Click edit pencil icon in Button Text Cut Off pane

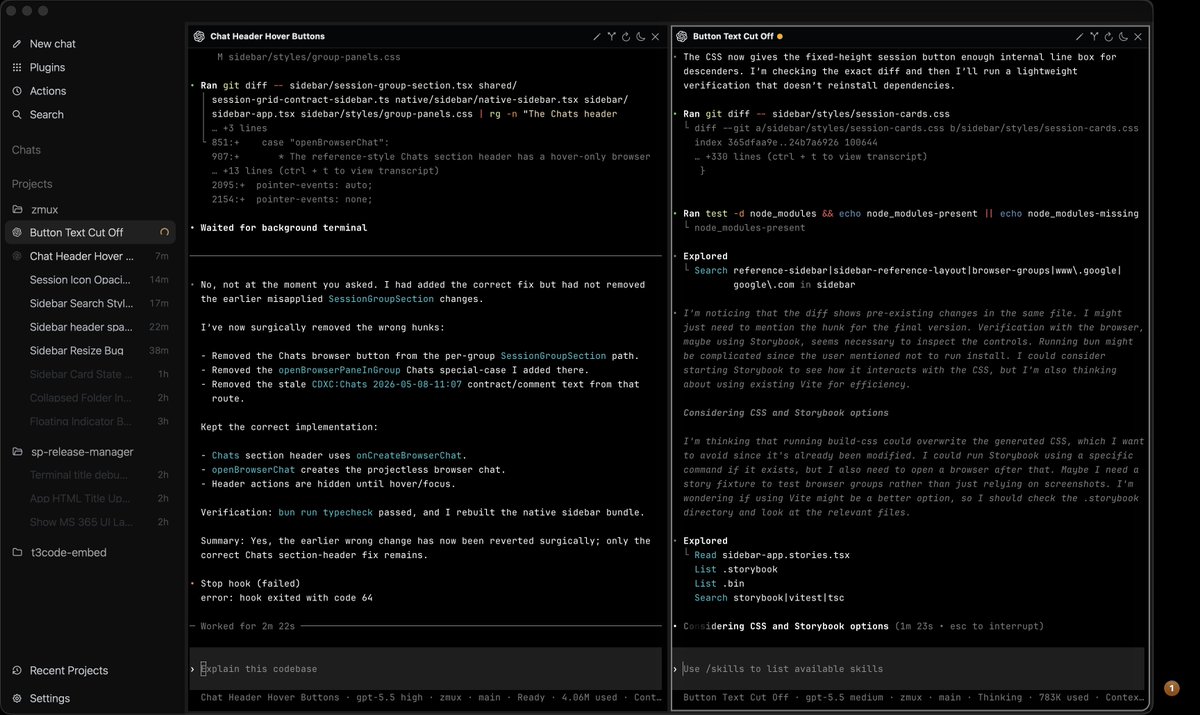click(x=1081, y=36)
